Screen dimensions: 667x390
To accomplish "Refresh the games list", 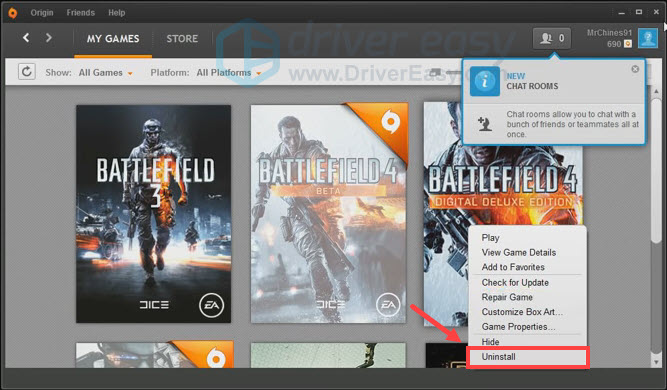I will click(x=26, y=72).
